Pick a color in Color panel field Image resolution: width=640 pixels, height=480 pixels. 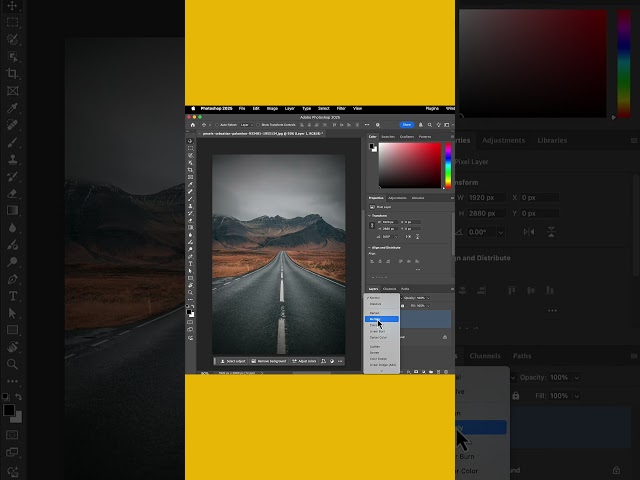click(410, 165)
